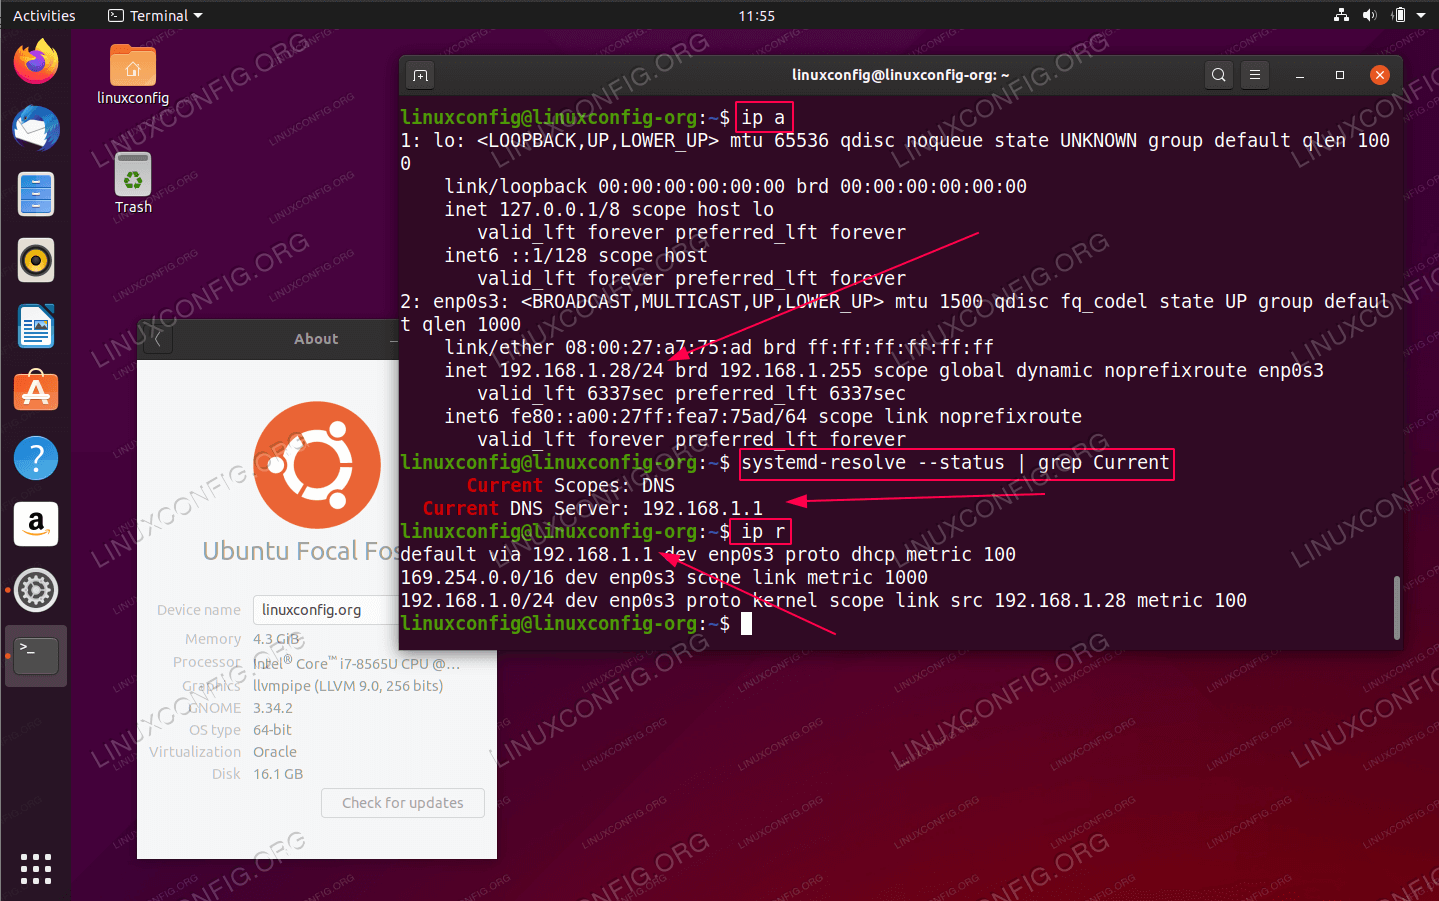This screenshot has height=901, width=1439.
Task: Click the 'Current DNS Server: 192.168.1.1' line
Action: point(593,508)
